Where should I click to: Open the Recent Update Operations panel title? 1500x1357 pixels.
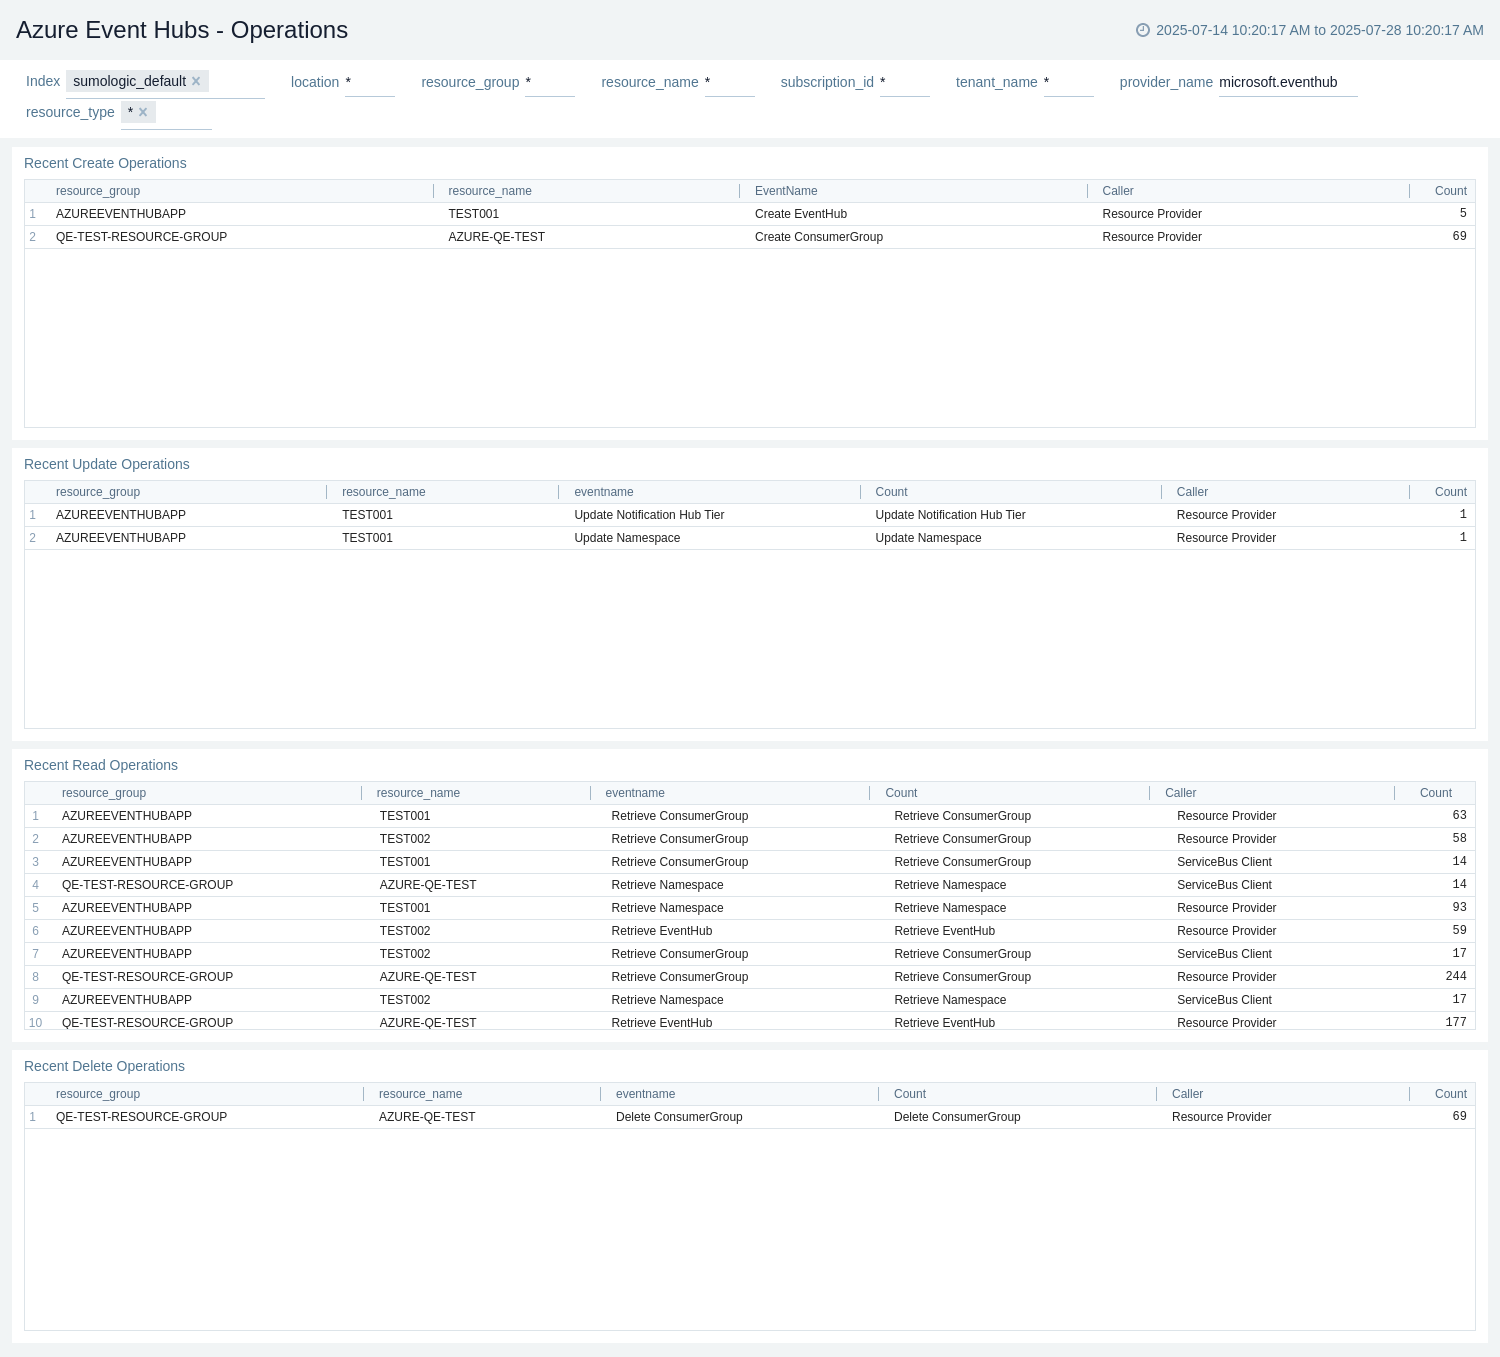[107, 464]
